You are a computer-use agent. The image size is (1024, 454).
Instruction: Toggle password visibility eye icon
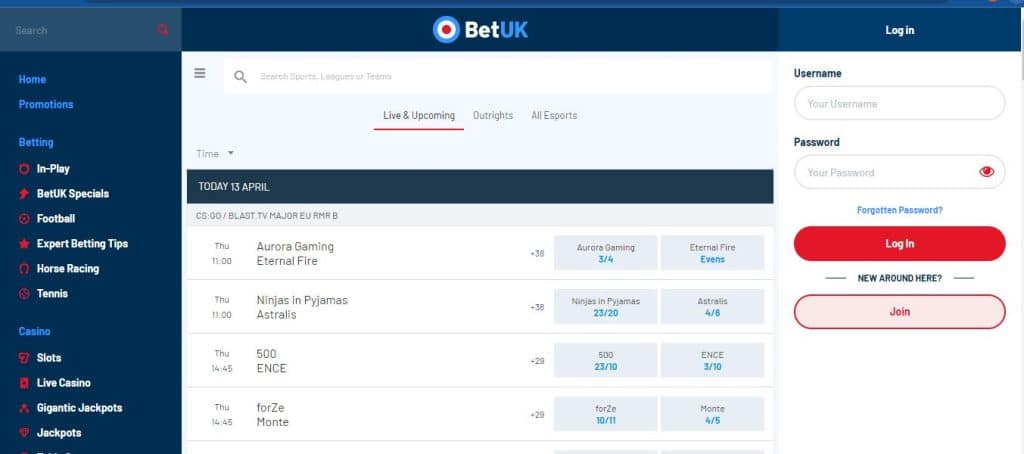pos(986,172)
